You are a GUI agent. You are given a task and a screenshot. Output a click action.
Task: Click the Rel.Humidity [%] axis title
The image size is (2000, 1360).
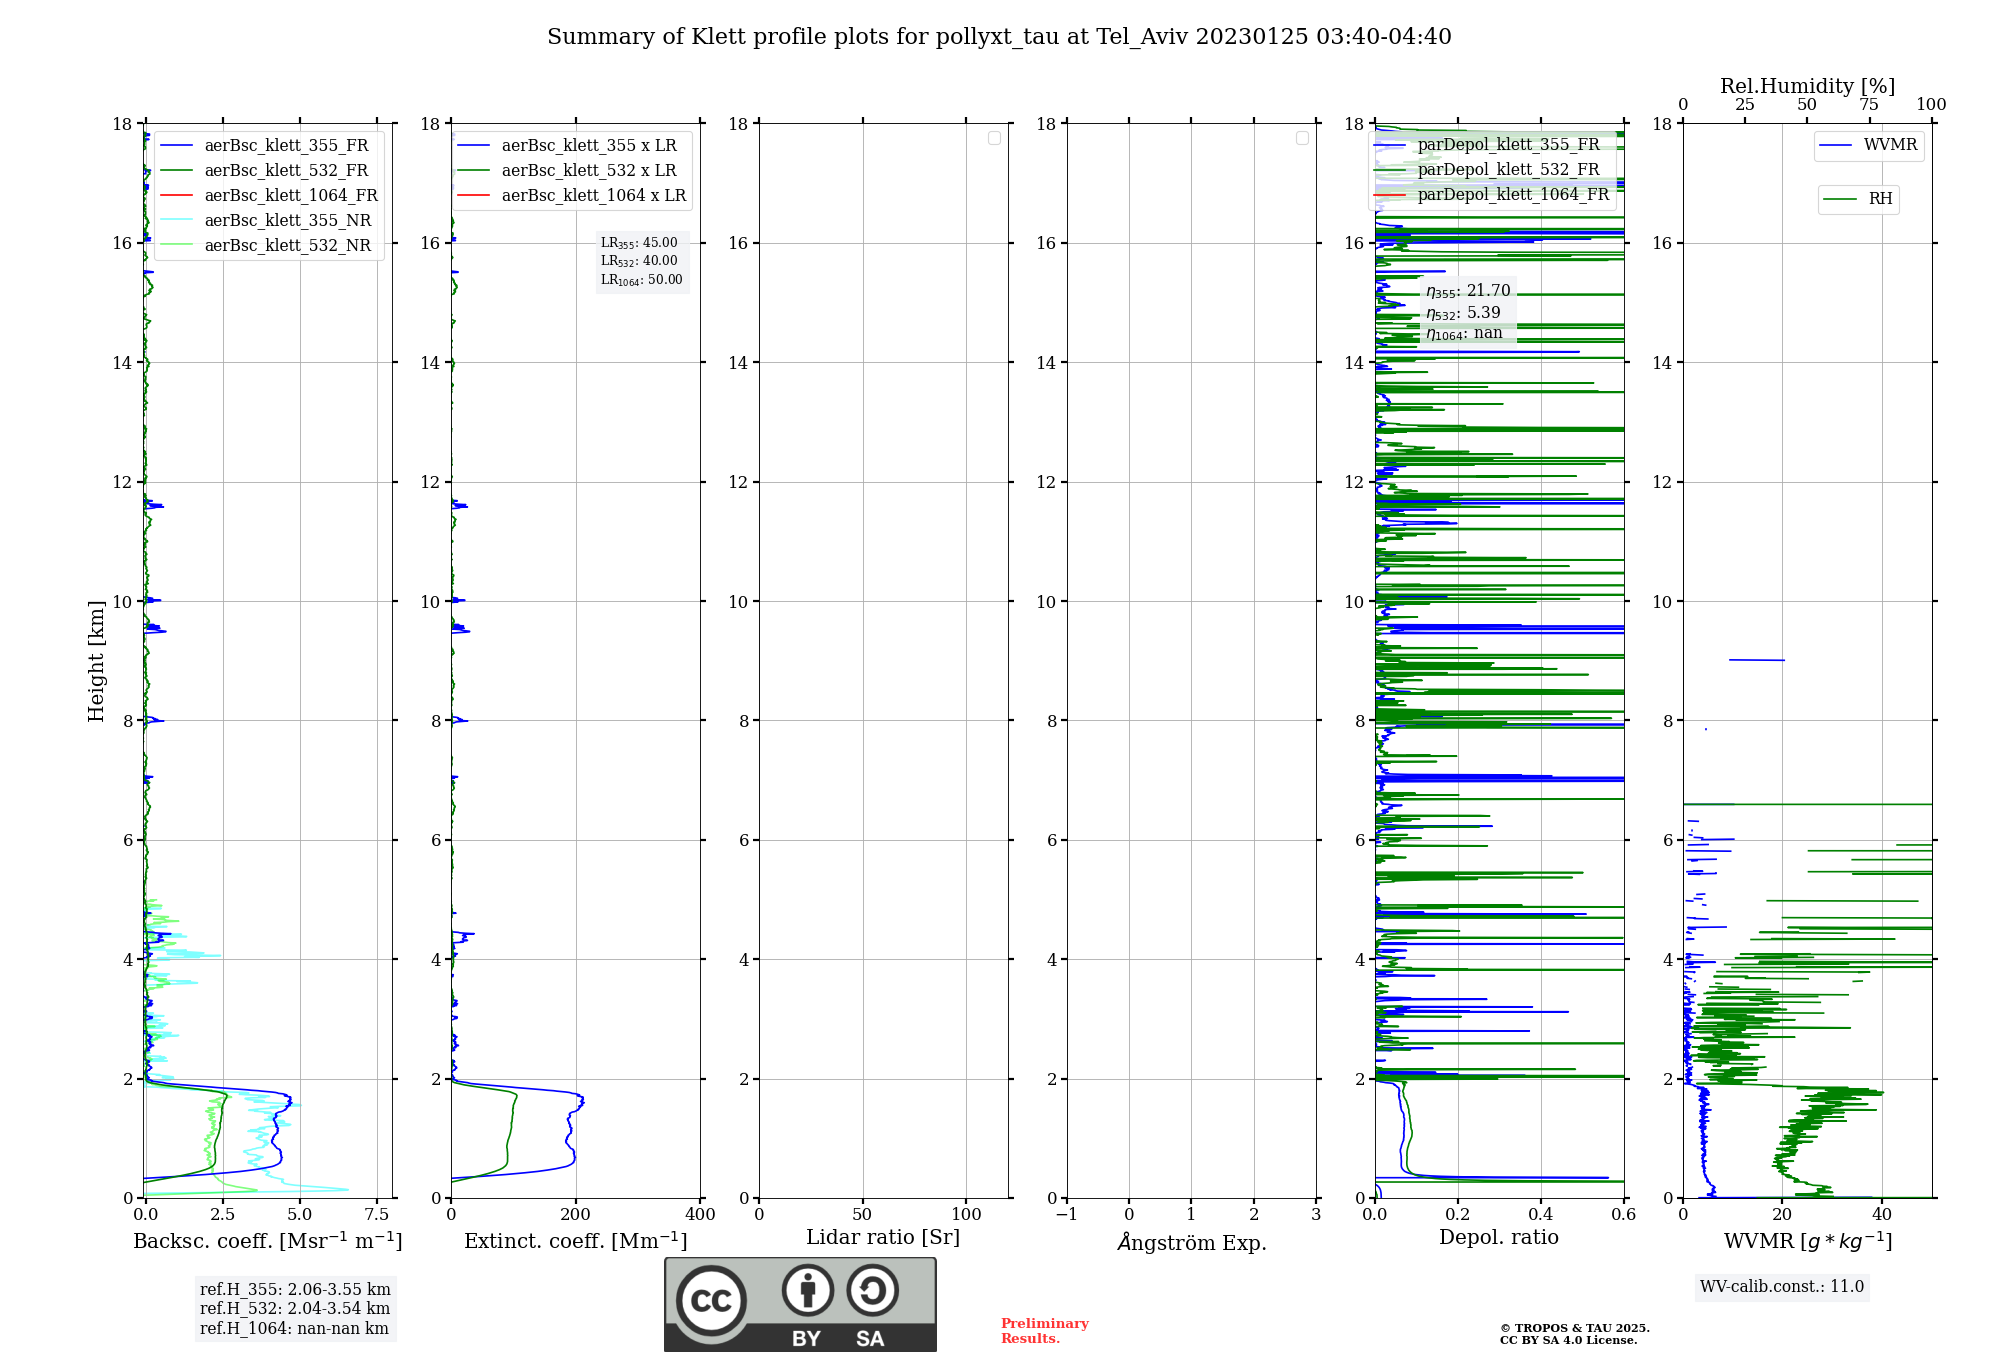1807,86
